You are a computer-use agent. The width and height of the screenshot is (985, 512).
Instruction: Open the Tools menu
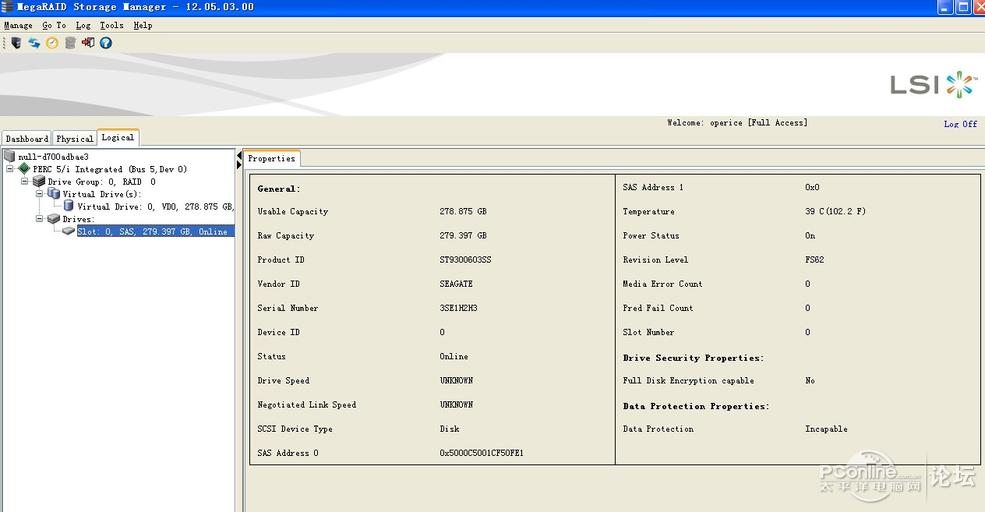111,25
